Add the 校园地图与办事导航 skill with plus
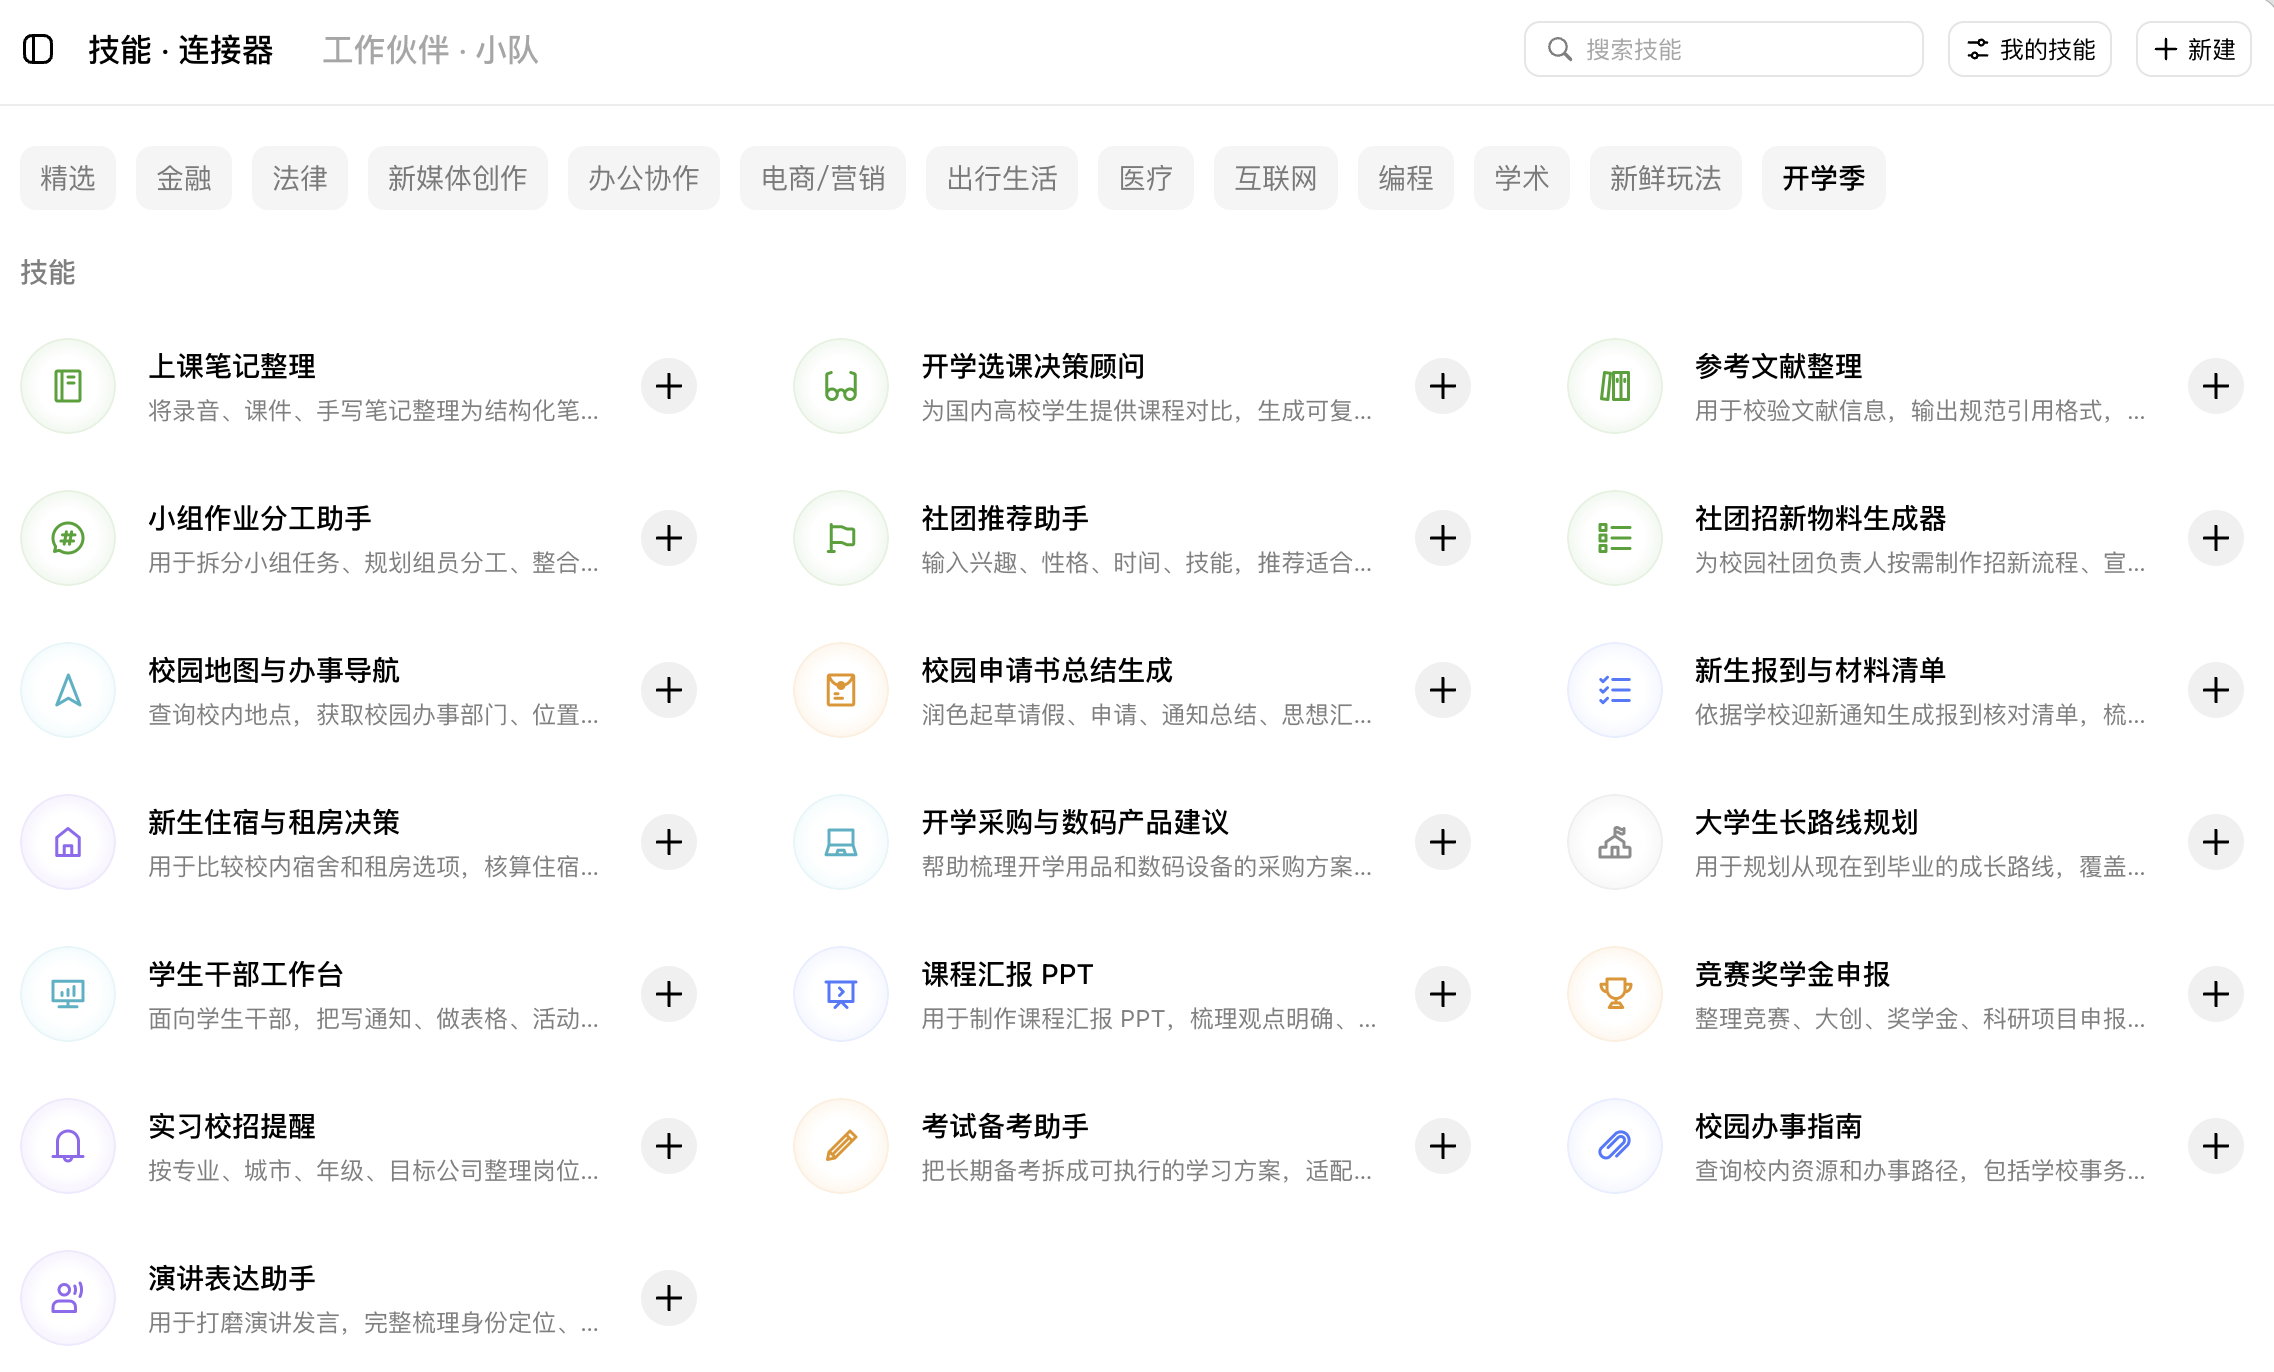 click(669, 690)
